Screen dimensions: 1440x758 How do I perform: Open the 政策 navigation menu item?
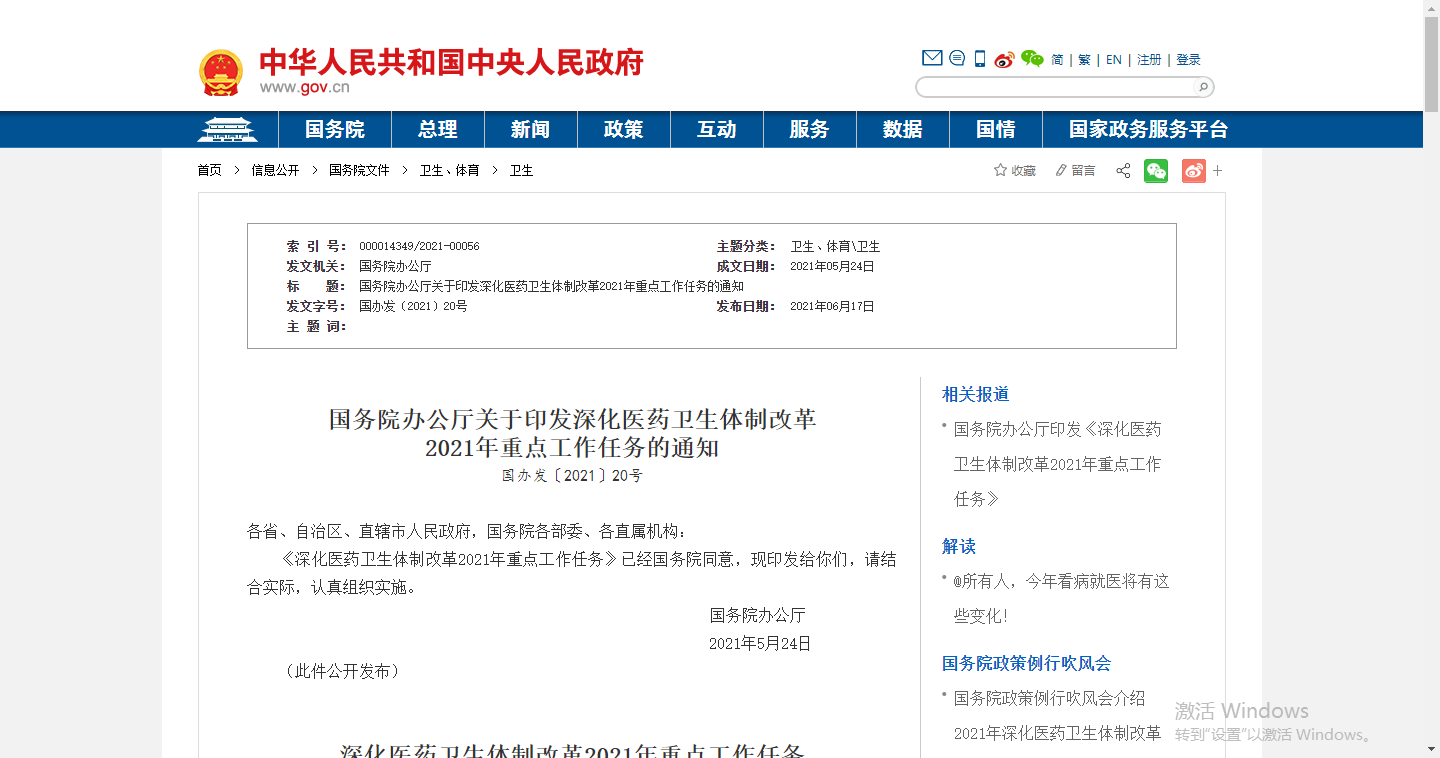(x=623, y=130)
